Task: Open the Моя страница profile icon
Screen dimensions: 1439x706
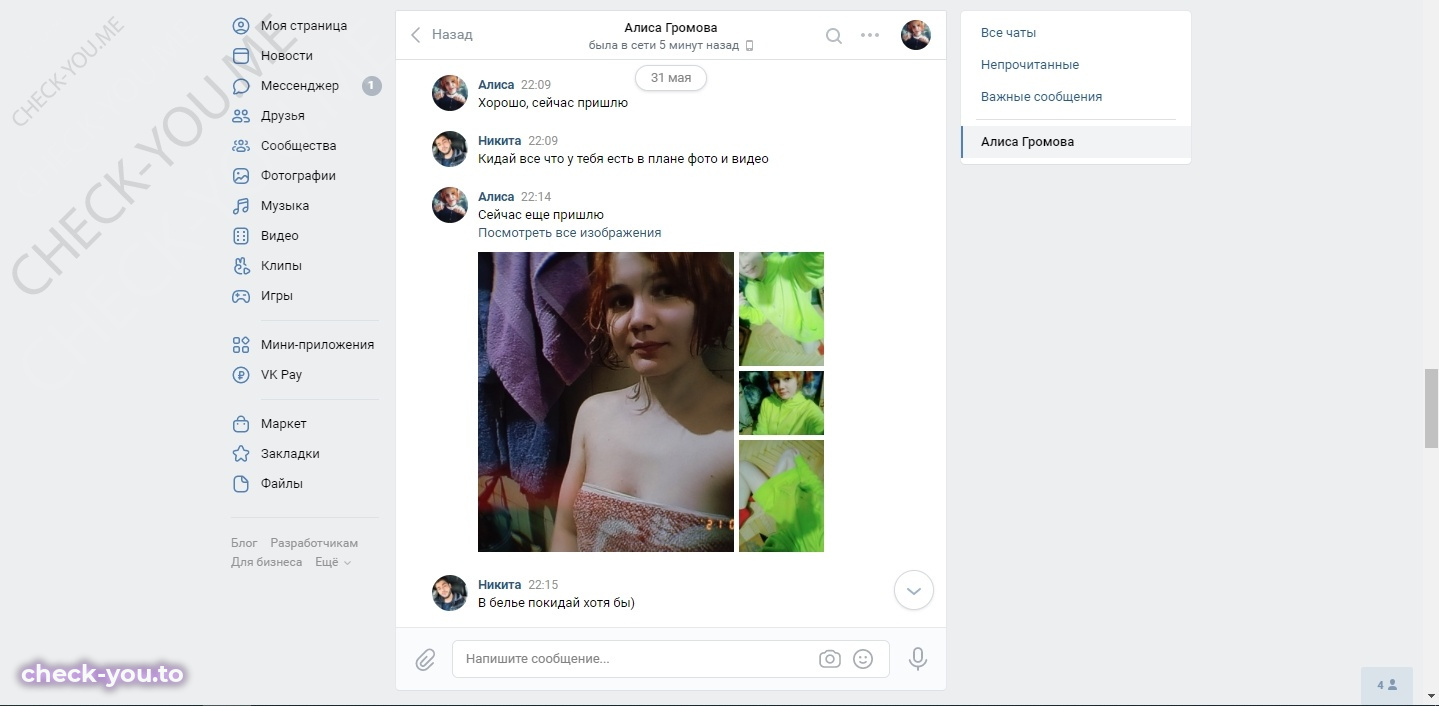Action: pyautogui.click(x=241, y=26)
